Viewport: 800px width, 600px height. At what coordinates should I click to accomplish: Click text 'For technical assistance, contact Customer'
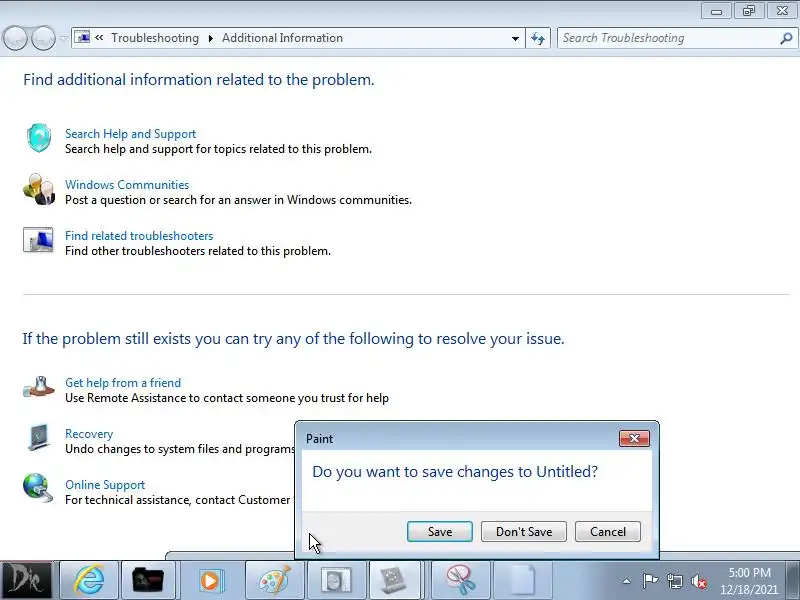178,500
